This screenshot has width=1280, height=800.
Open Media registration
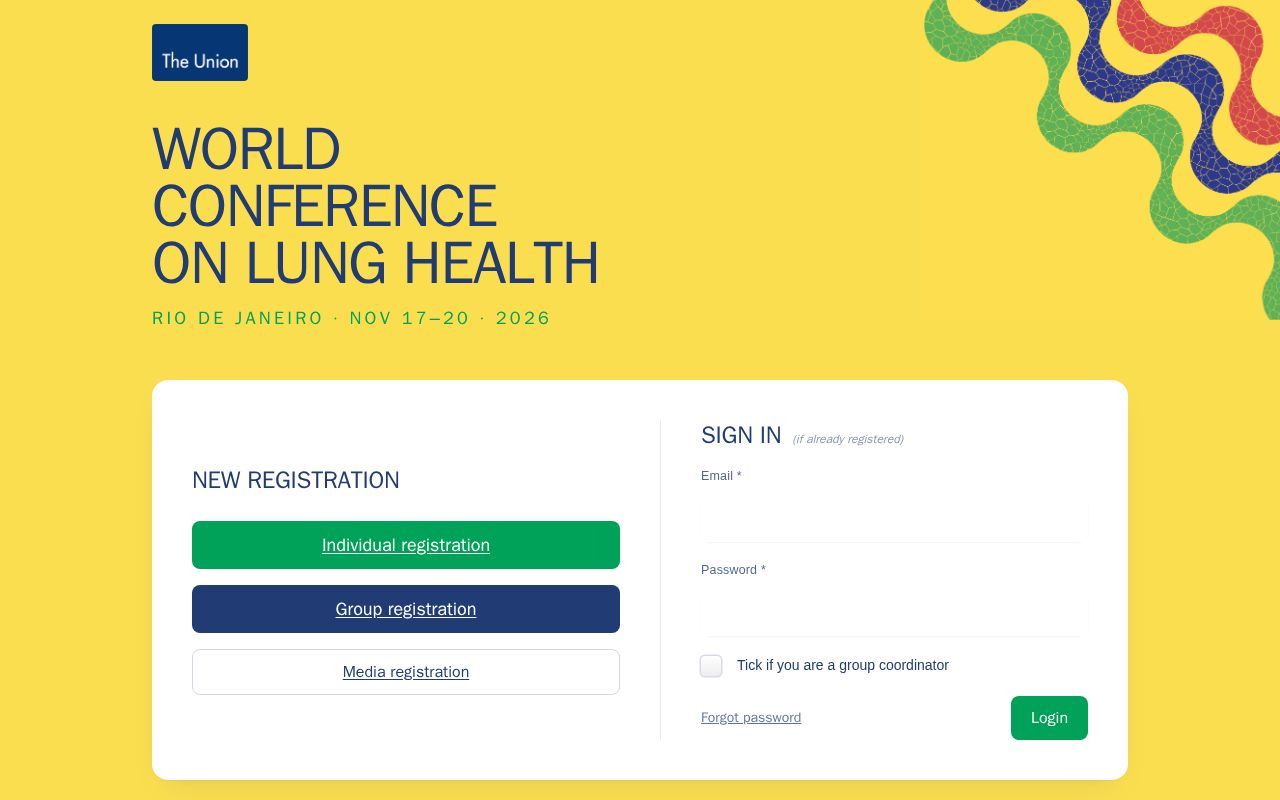coord(406,672)
